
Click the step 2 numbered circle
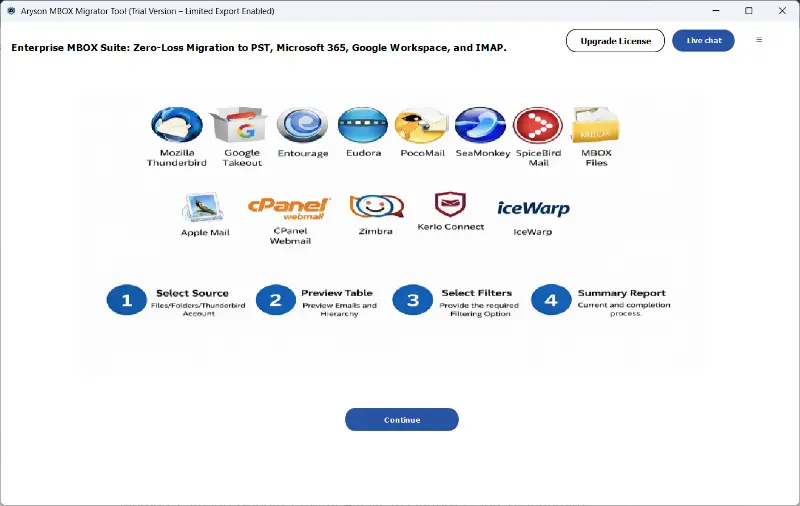[x=276, y=300]
